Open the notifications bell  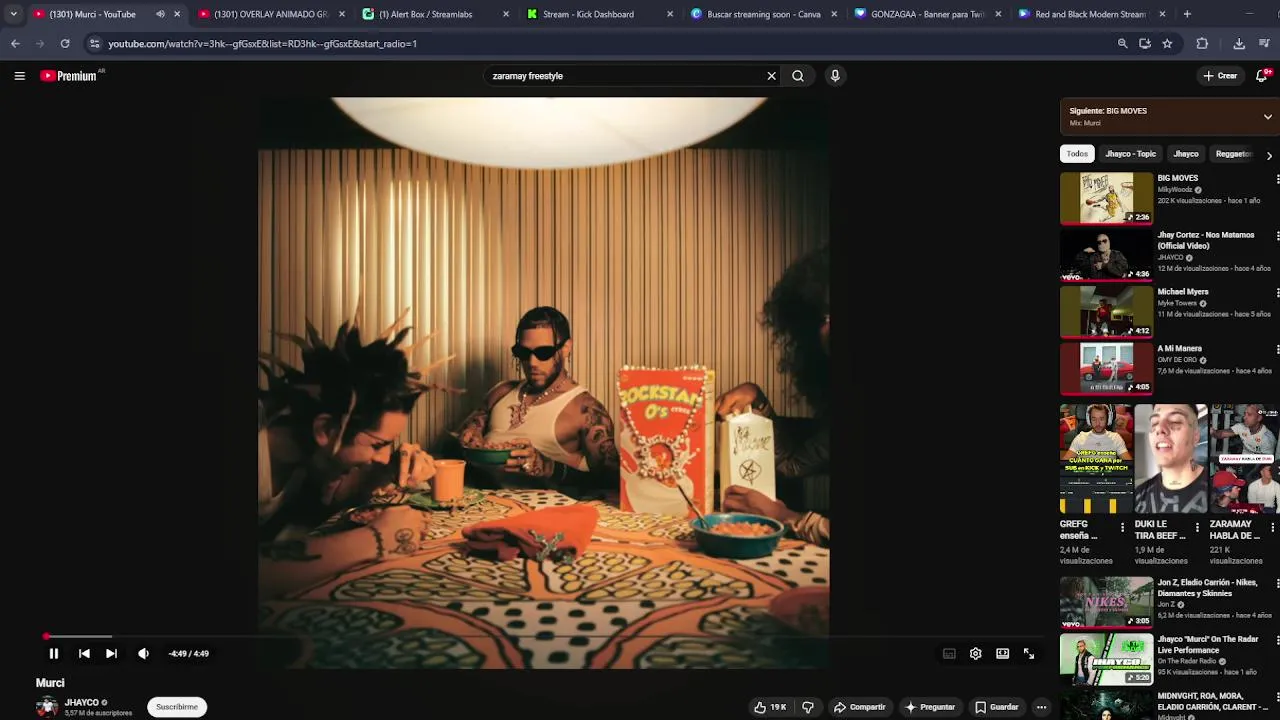(x=1262, y=76)
